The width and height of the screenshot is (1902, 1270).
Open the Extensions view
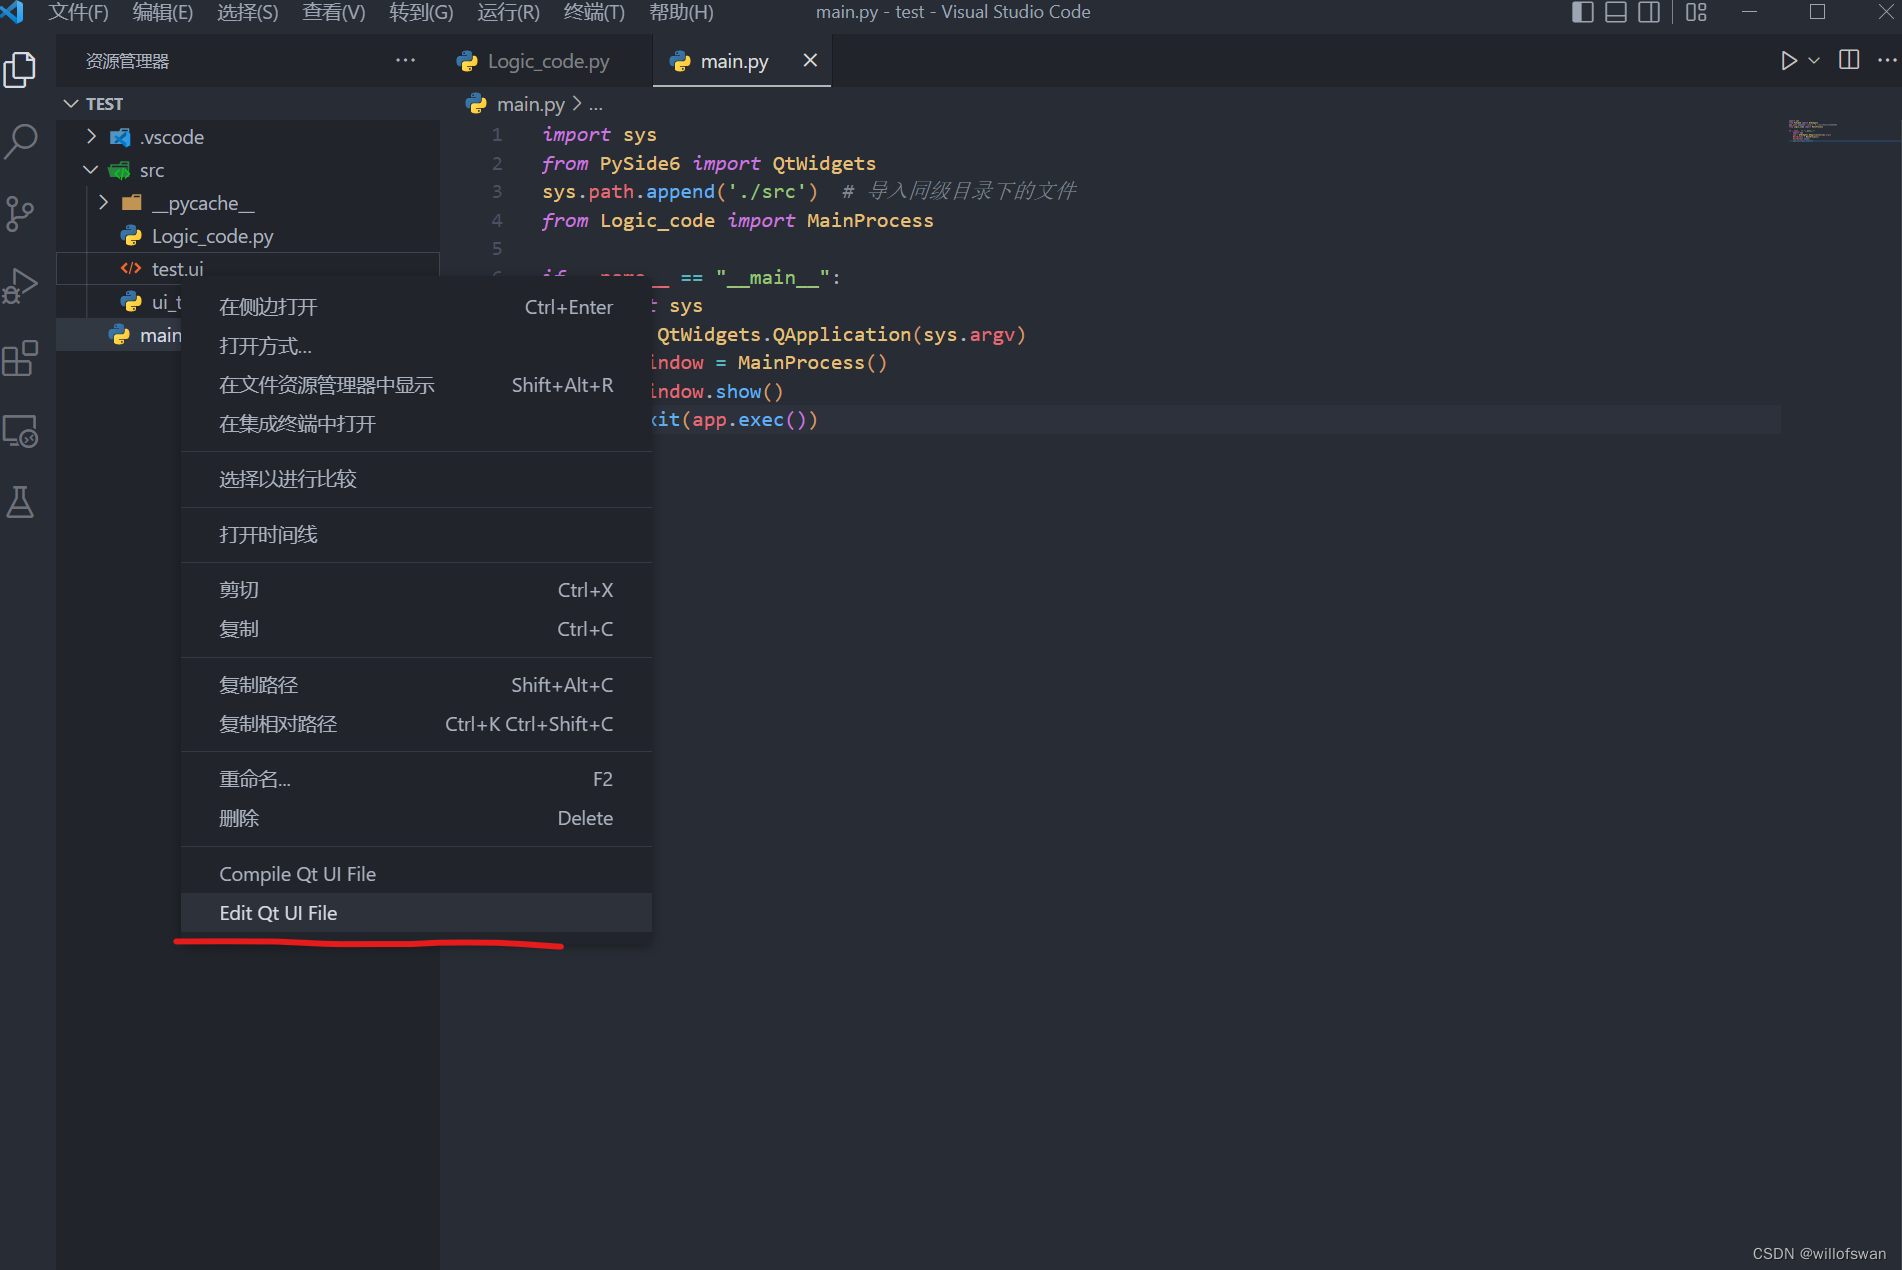(20, 358)
